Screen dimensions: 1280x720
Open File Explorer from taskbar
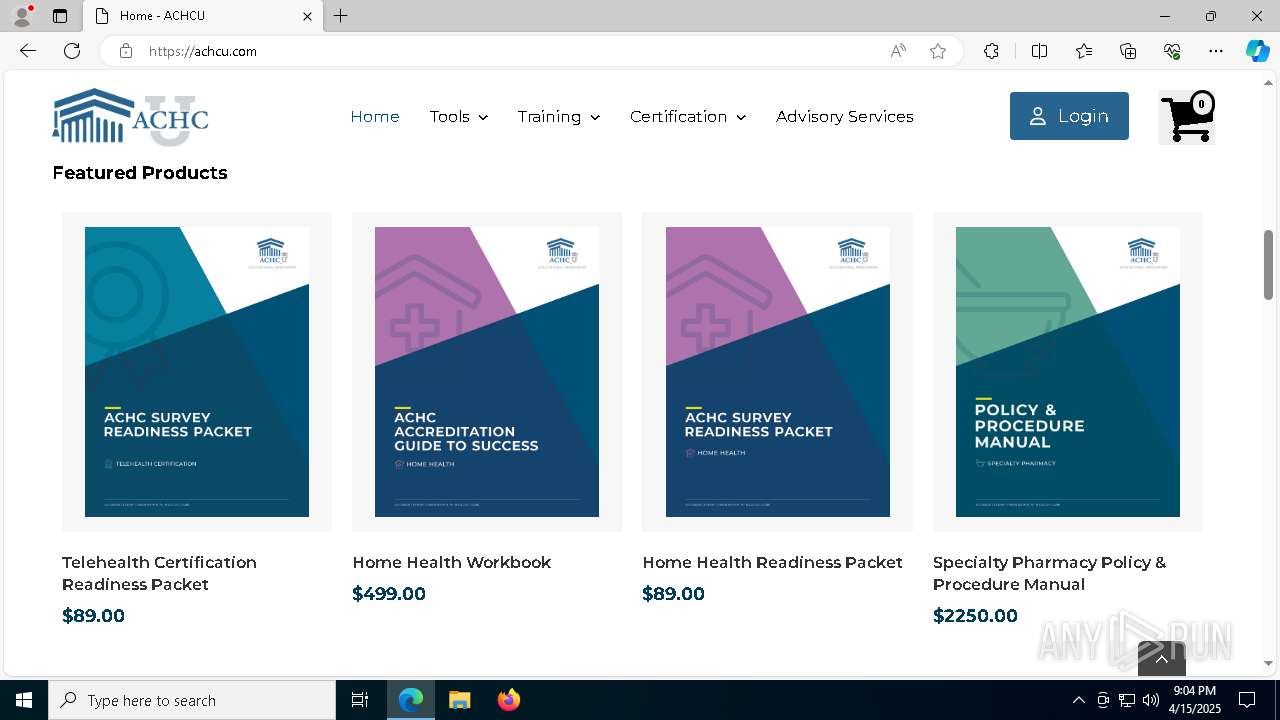coord(459,700)
